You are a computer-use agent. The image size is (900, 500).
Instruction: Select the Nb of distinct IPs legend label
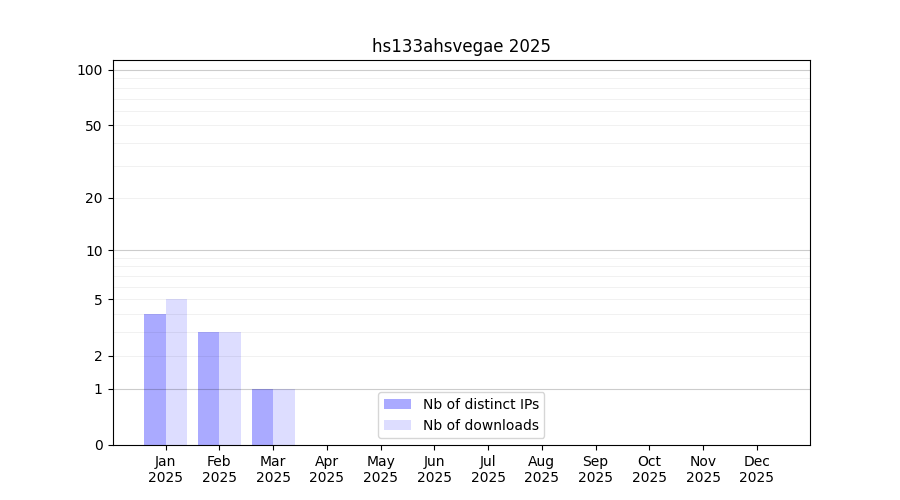click(481, 404)
